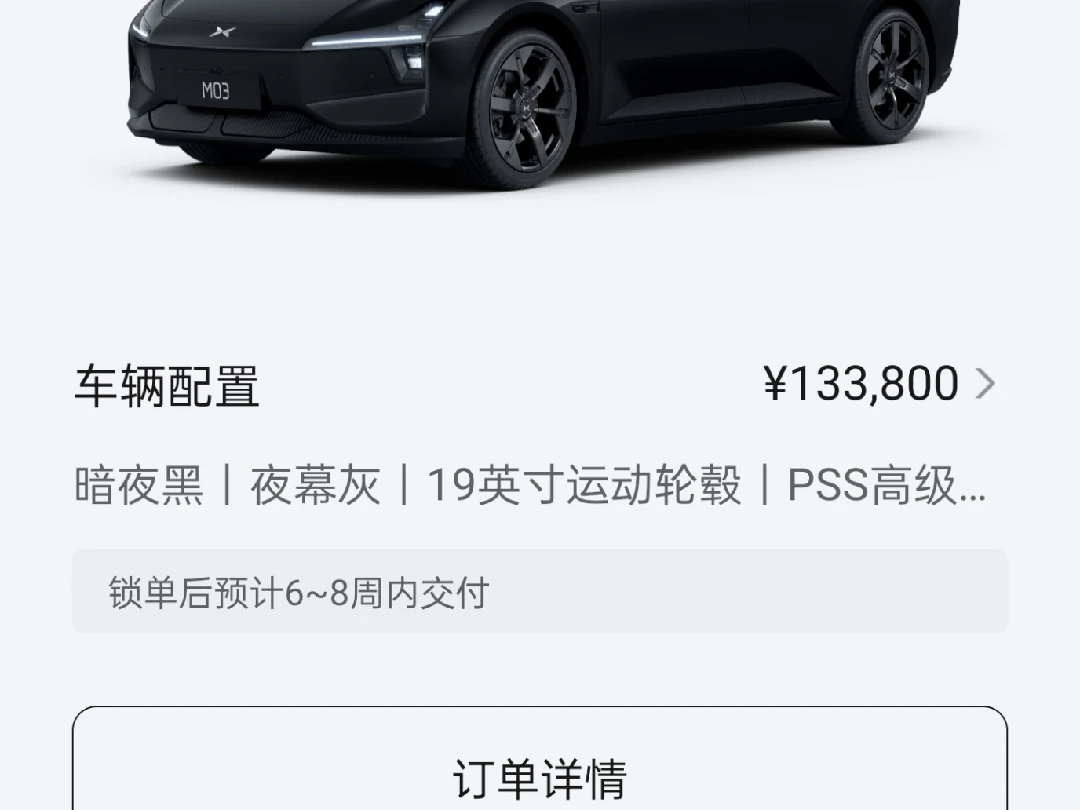Tap the center cap of front wheel
The width and height of the screenshot is (1080, 810).
point(528,110)
